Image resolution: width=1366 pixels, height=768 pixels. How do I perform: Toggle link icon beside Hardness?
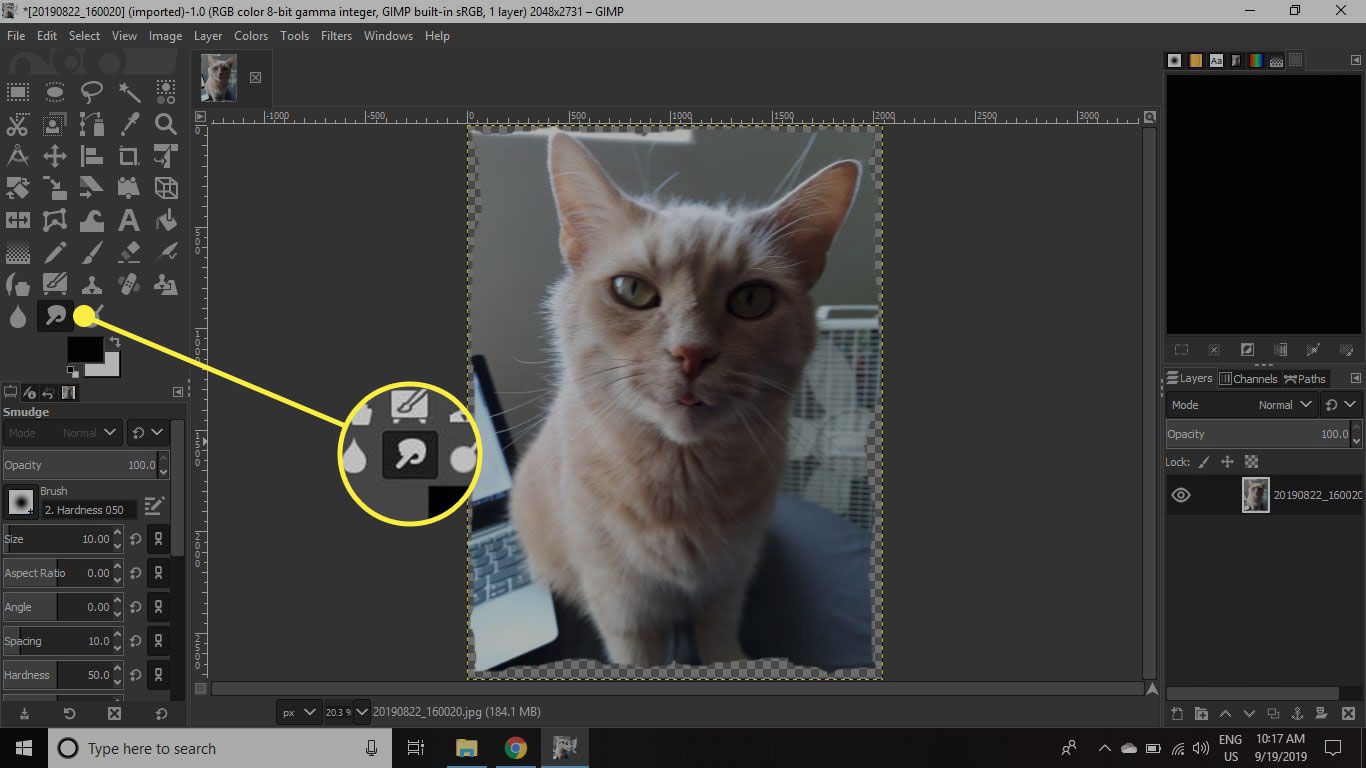point(157,676)
